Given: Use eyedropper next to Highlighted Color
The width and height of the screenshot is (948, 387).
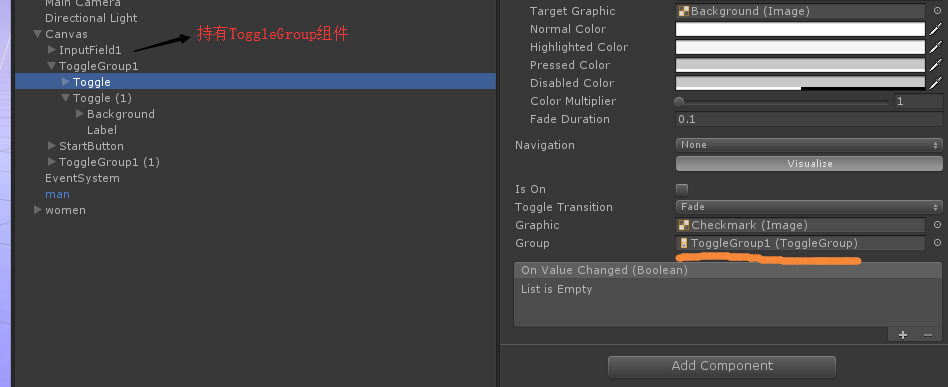Looking at the screenshot, I should coord(935,47).
